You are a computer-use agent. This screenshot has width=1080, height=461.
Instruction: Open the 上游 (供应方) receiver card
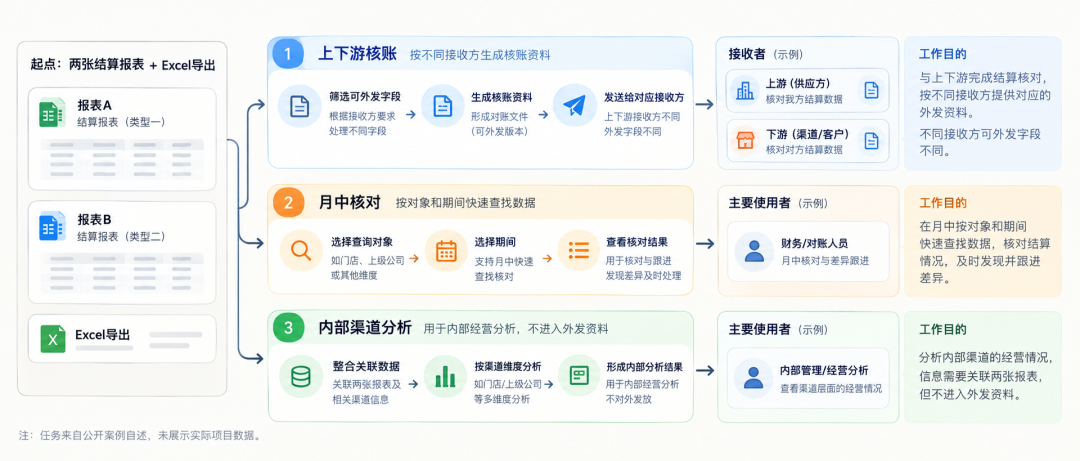point(807,91)
